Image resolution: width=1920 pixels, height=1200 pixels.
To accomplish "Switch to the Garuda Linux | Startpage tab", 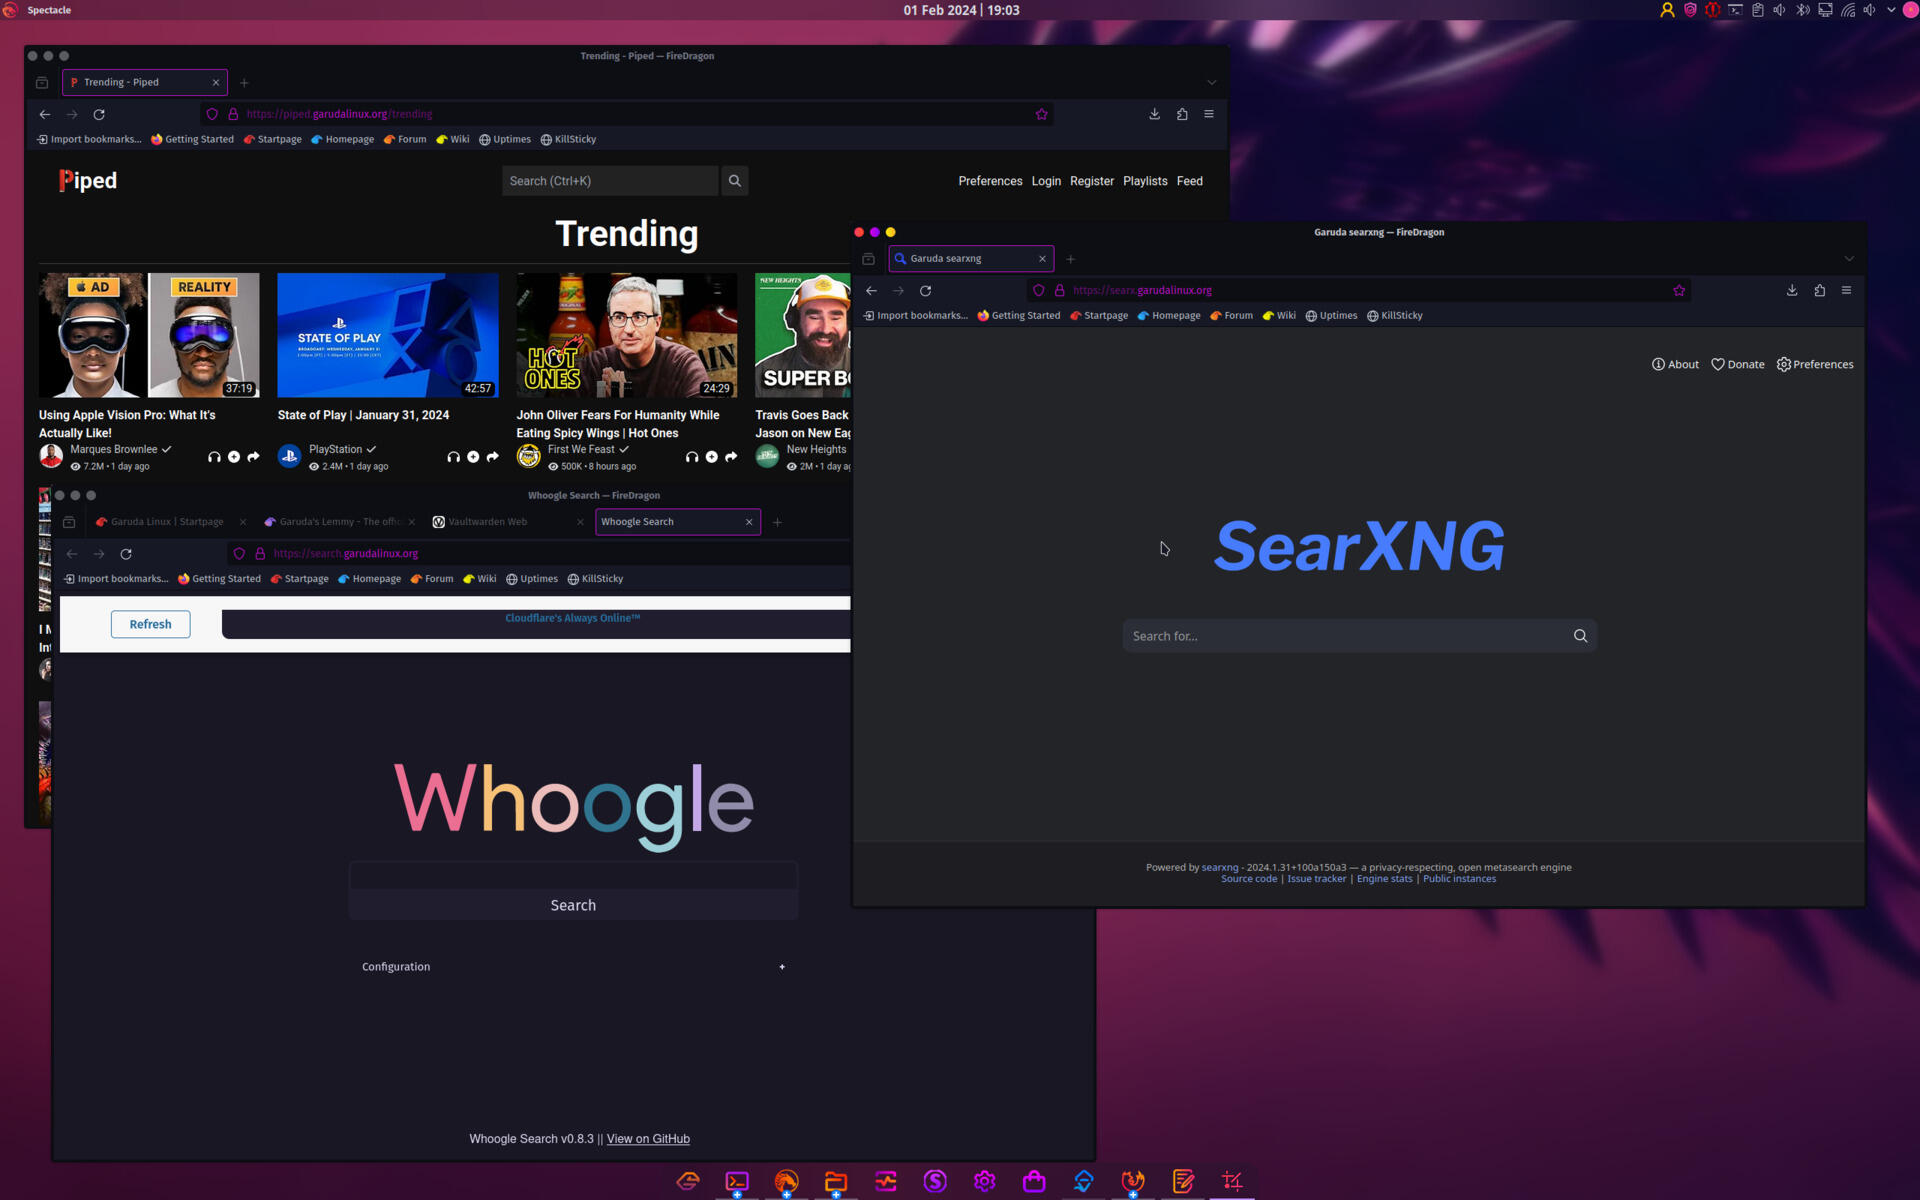I will point(167,522).
